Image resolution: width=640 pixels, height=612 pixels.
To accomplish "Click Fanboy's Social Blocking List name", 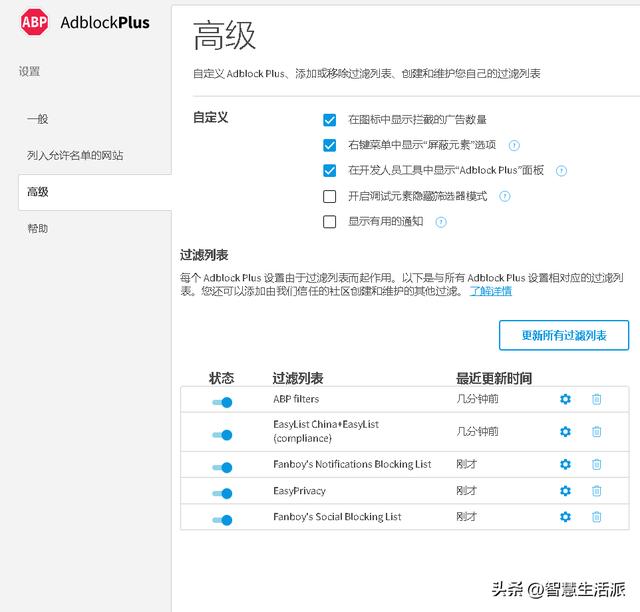I will click(337, 517).
